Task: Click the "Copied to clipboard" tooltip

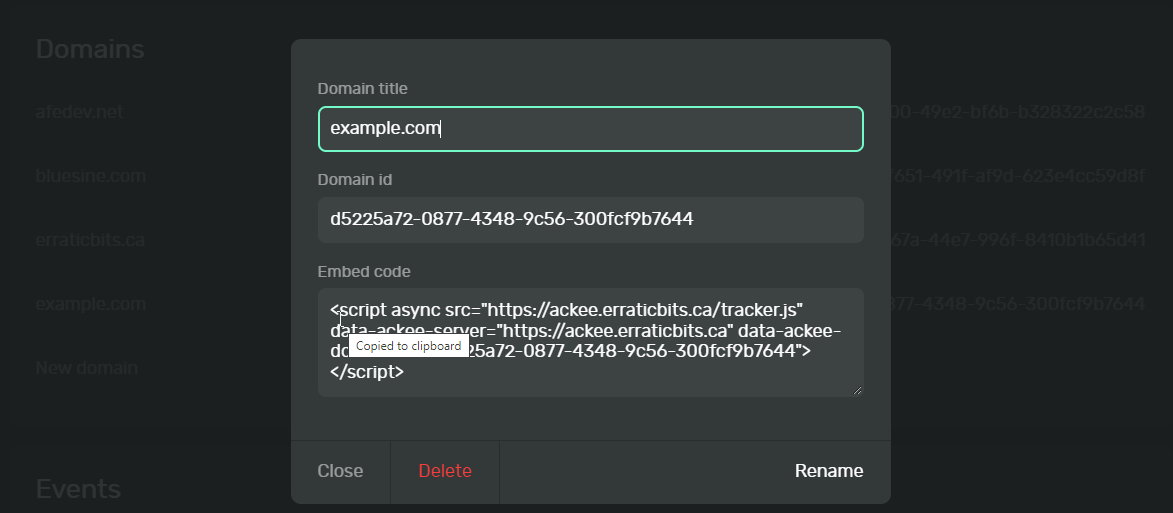Action: [x=409, y=346]
